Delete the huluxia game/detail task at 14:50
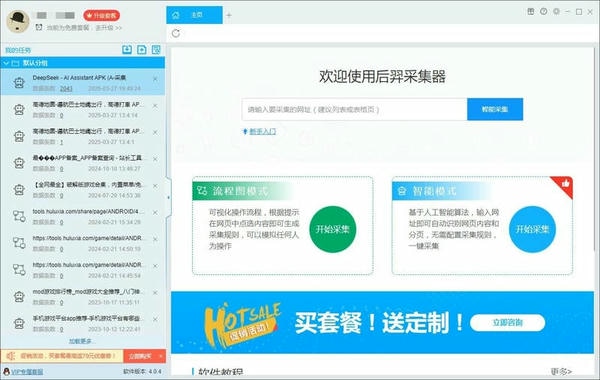This screenshot has width=600, height=380. pyautogui.click(x=155, y=239)
